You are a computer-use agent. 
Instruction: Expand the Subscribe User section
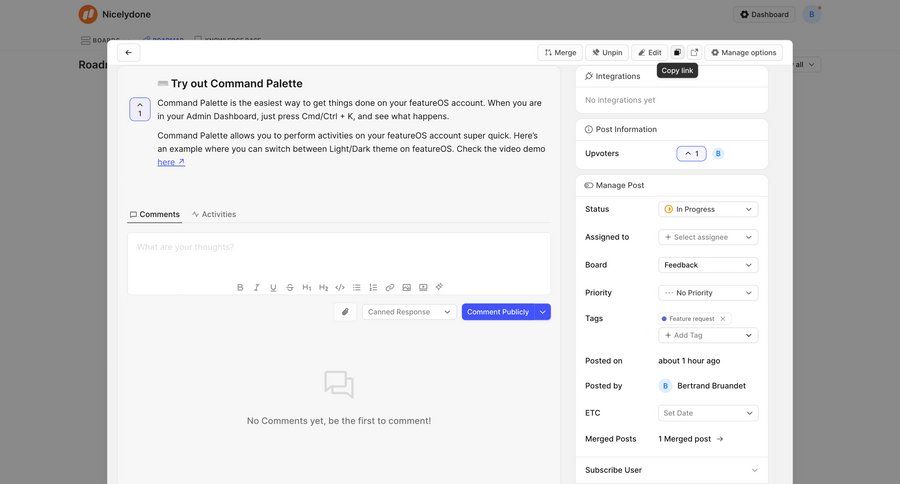(672, 470)
